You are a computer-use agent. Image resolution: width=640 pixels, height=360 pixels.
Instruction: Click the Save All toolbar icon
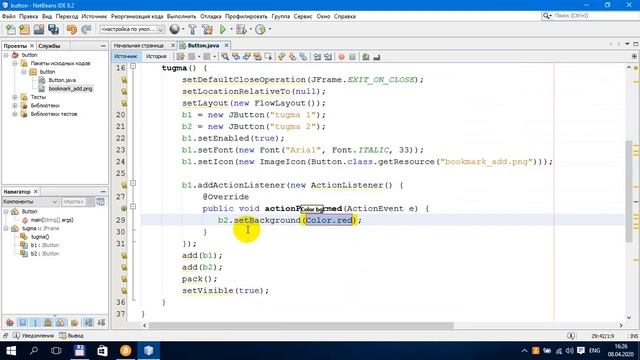pyautogui.click(x=53, y=29)
